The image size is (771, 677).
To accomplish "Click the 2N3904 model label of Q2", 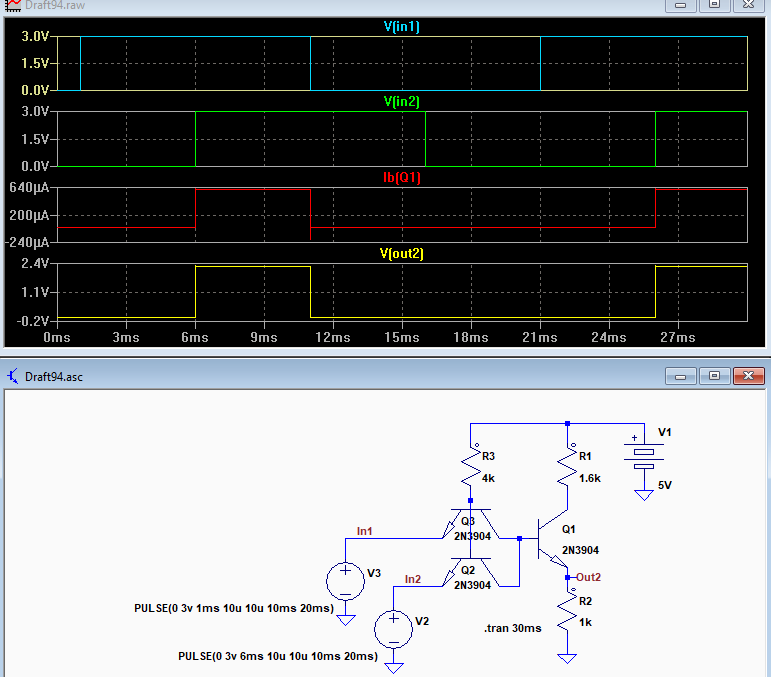I will coord(472,585).
